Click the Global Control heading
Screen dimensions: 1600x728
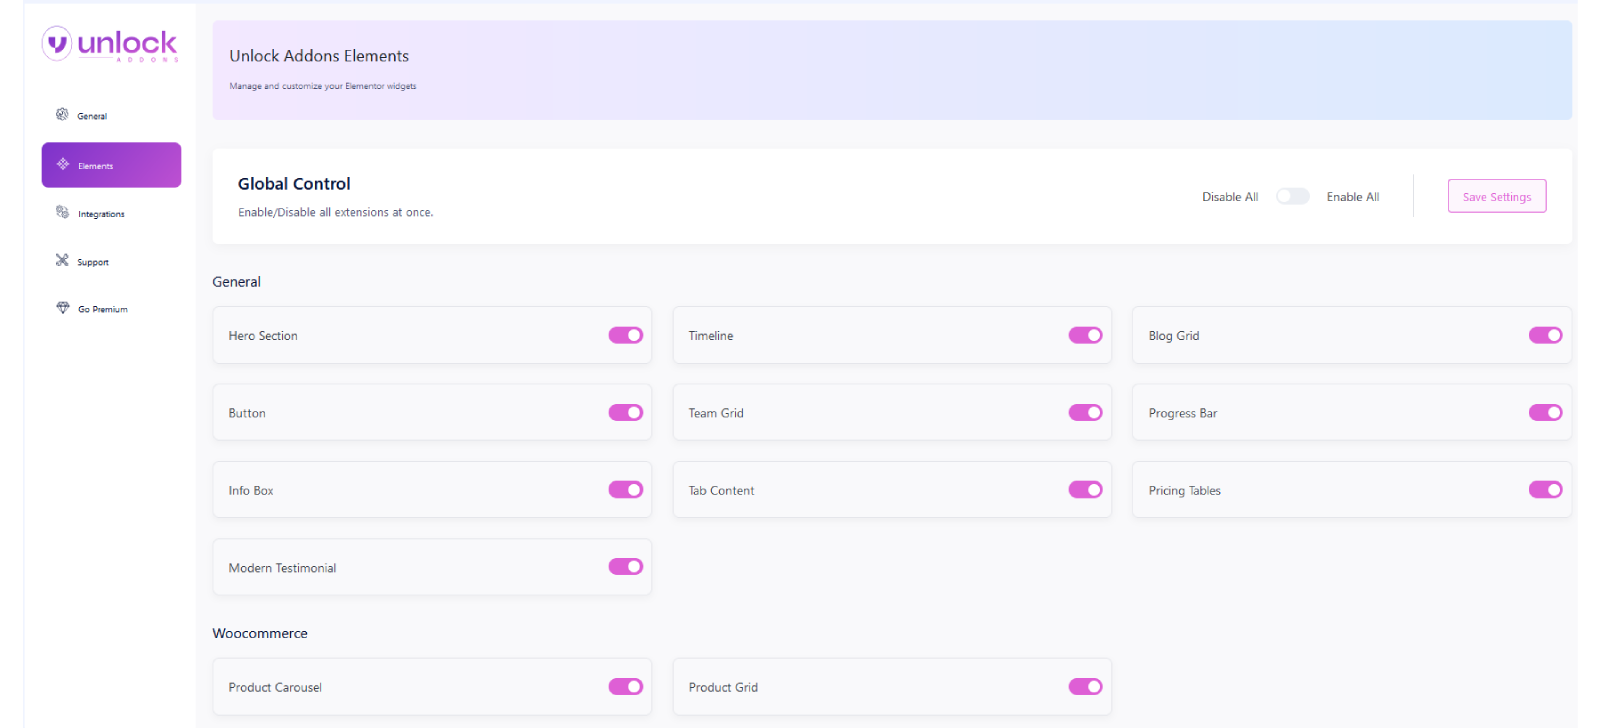[294, 184]
